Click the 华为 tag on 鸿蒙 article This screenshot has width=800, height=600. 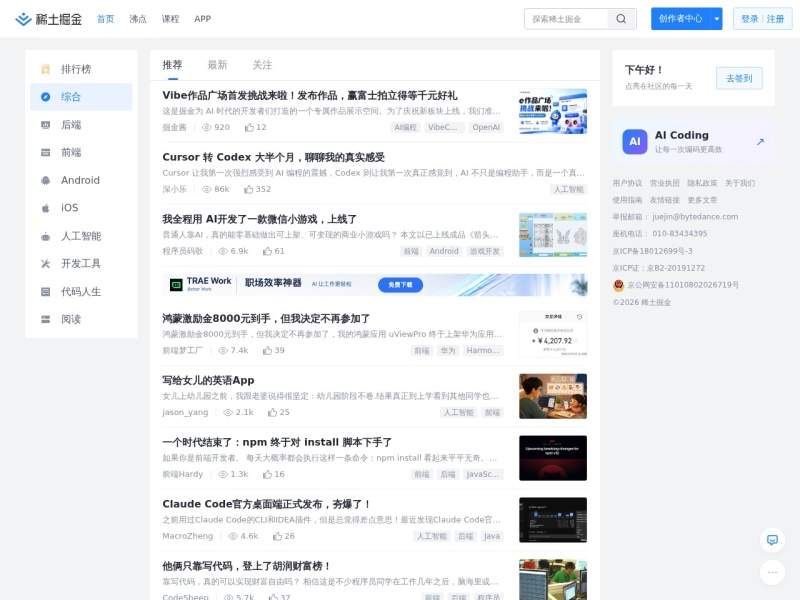click(x=448, y=351)
